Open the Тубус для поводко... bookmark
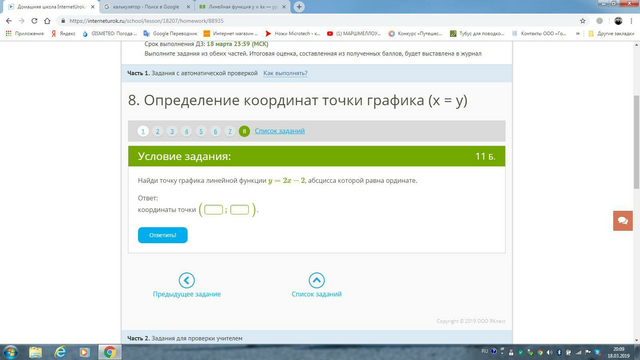This screenshot has height=360, width=640. click(x=477, y=33)
